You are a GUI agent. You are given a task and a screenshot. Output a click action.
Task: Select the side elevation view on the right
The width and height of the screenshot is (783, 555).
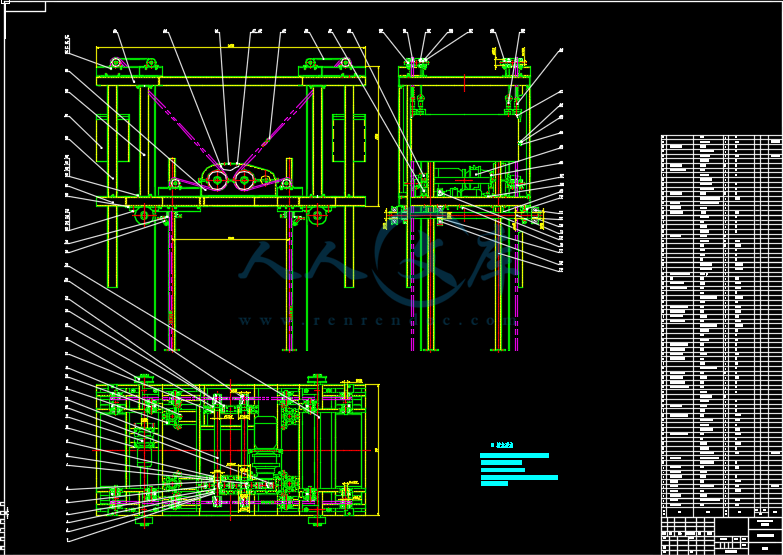[x=464, y=204]
